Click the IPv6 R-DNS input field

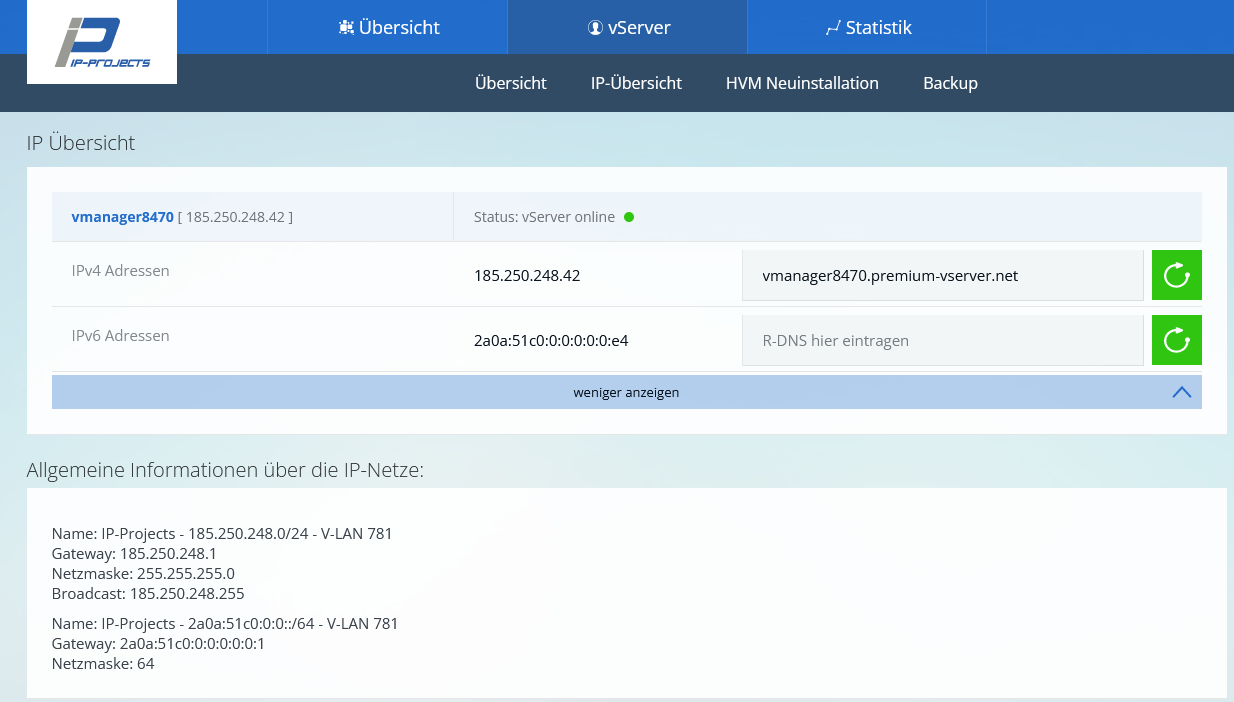click(943, 340)
